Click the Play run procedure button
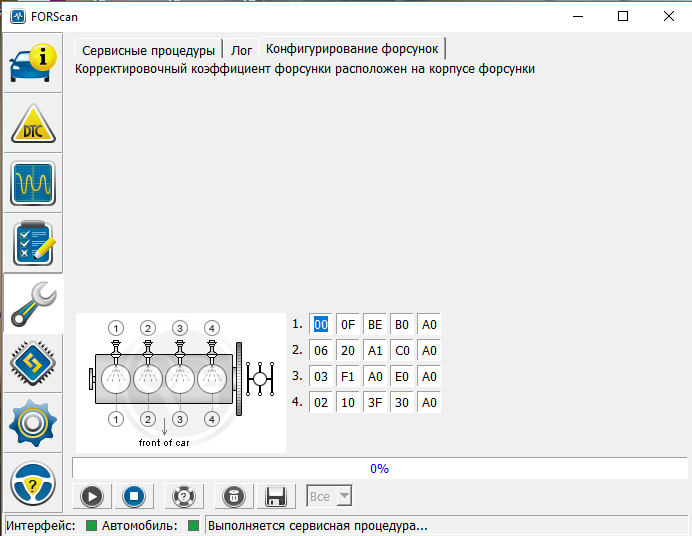This screenshot has width=692, height=536. pos(92,496)
